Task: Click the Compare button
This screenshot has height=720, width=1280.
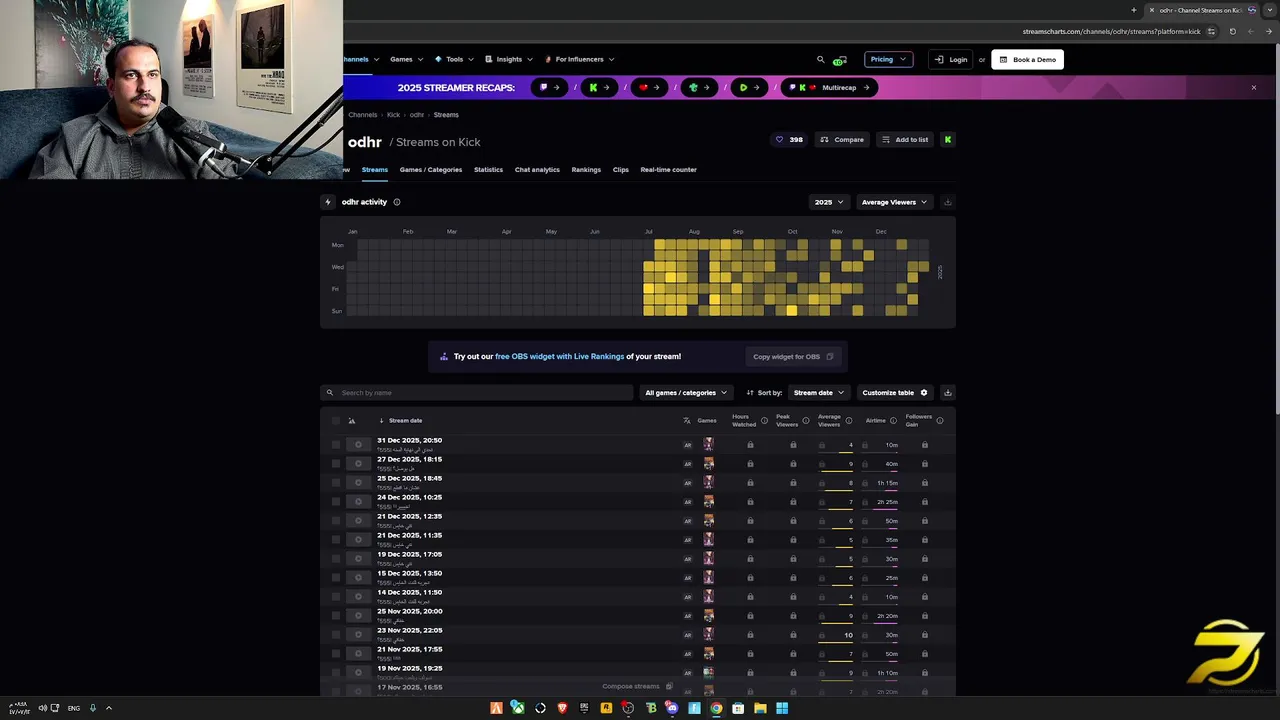Action: tap(841, 140)
